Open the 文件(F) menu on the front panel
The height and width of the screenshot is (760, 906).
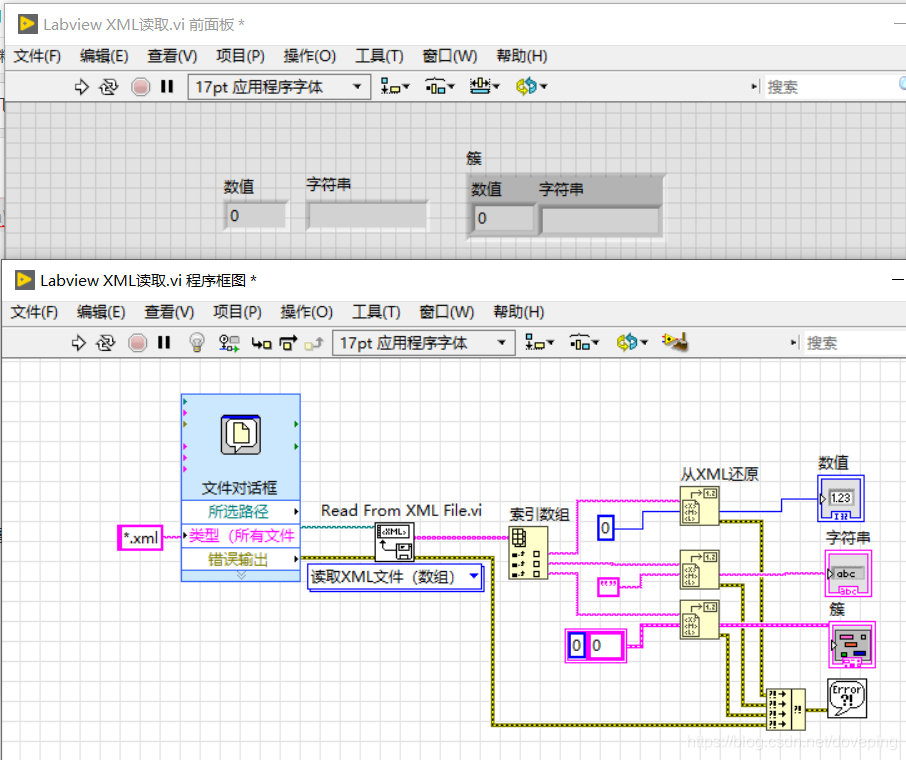pyautogui.click(x=36, y=55)
